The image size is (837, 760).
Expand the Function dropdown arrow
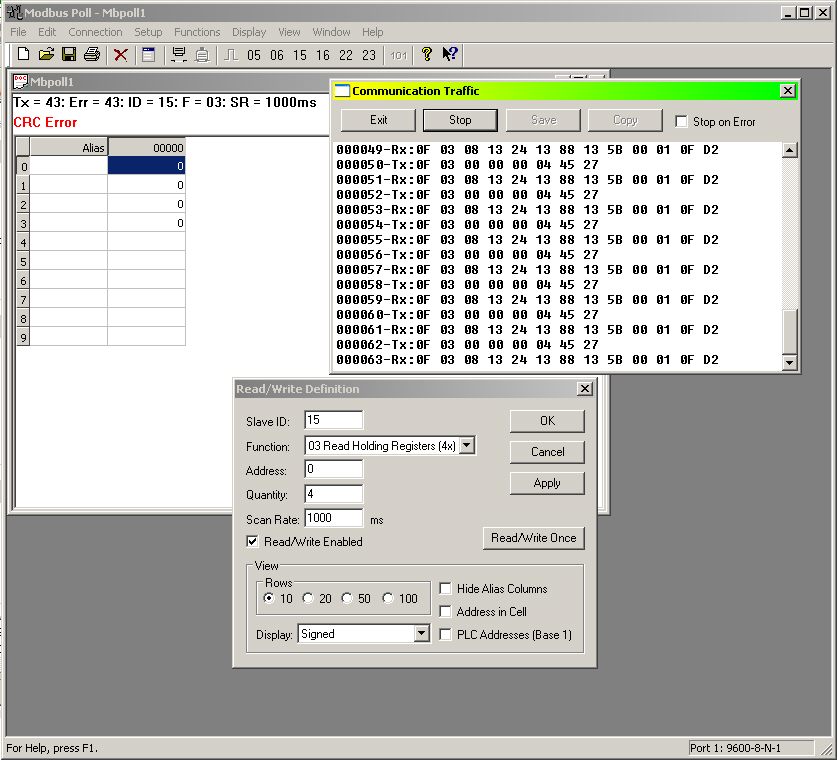467,445
